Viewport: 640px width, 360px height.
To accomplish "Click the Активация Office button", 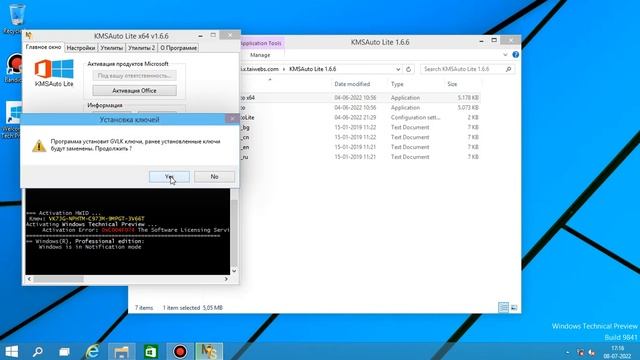I will (134, 91).
